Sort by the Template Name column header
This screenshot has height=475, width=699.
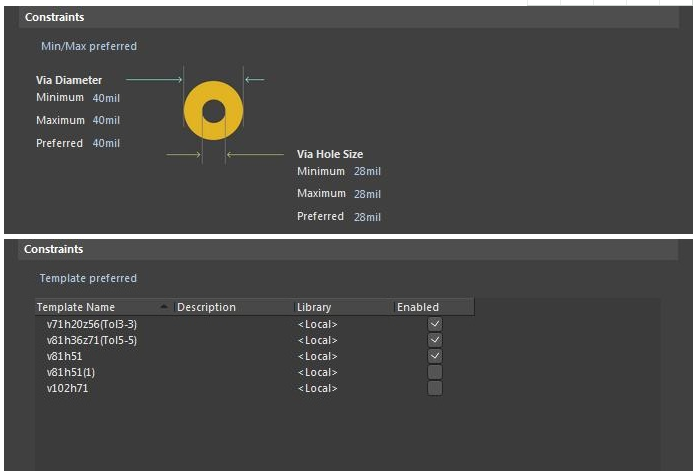[x=76, y=307]
